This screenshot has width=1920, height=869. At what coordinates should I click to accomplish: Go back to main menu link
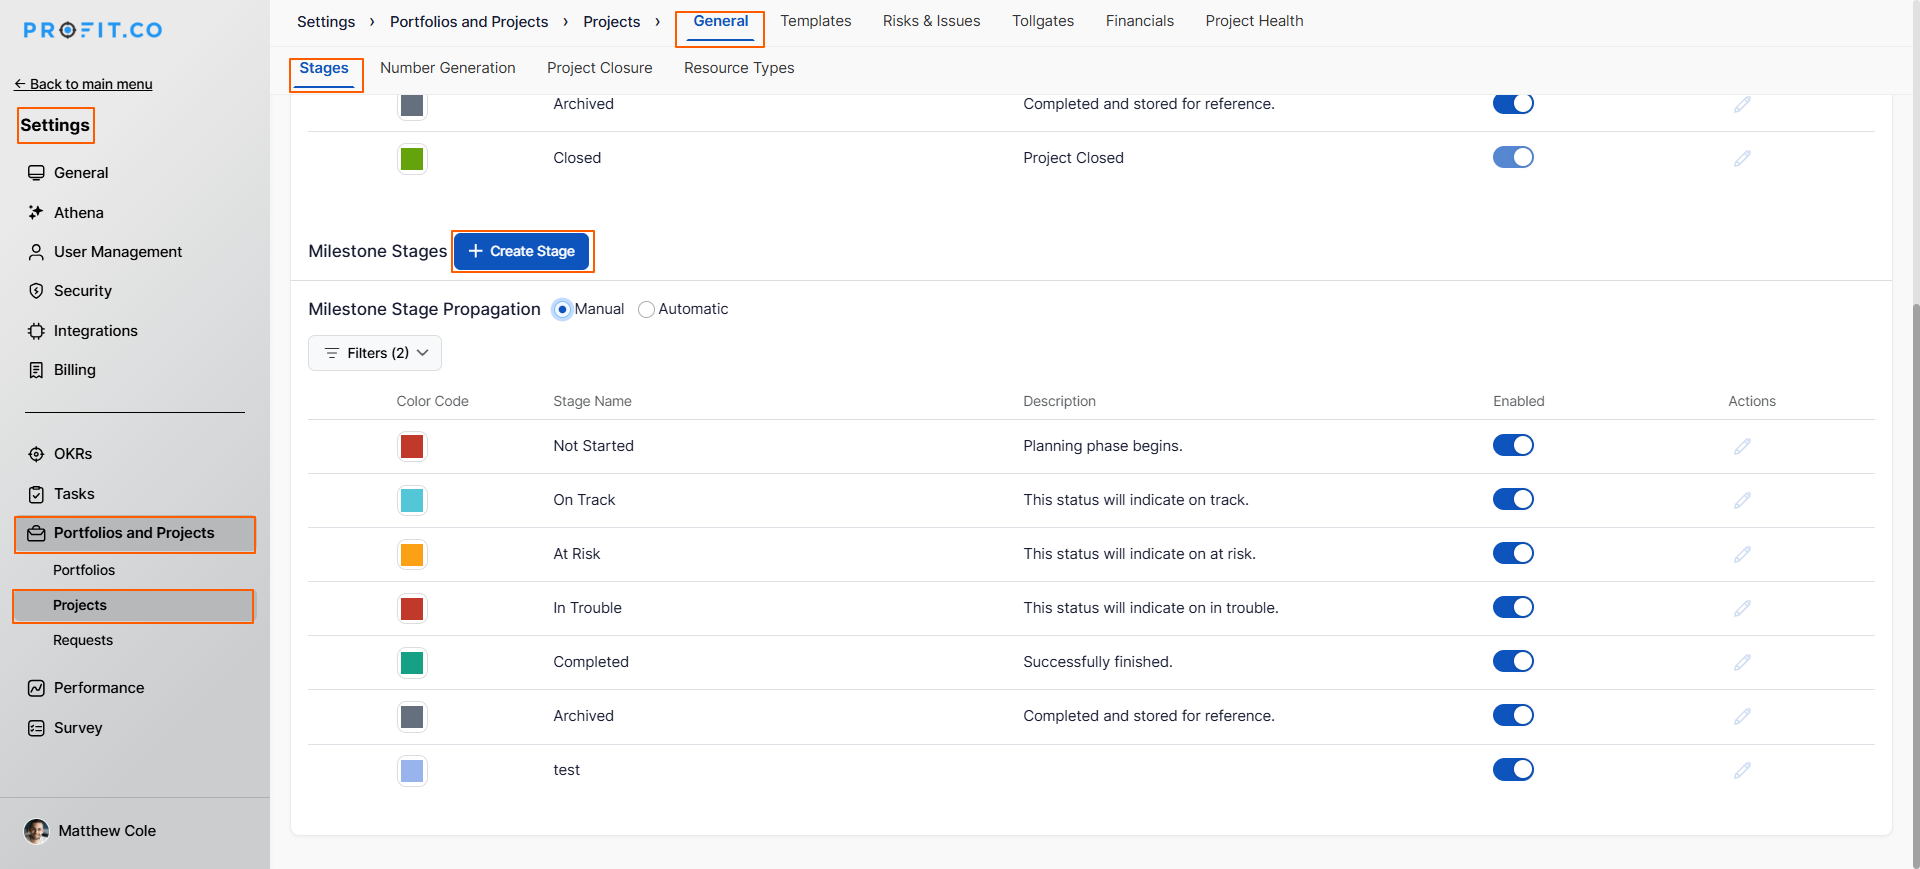84,84
